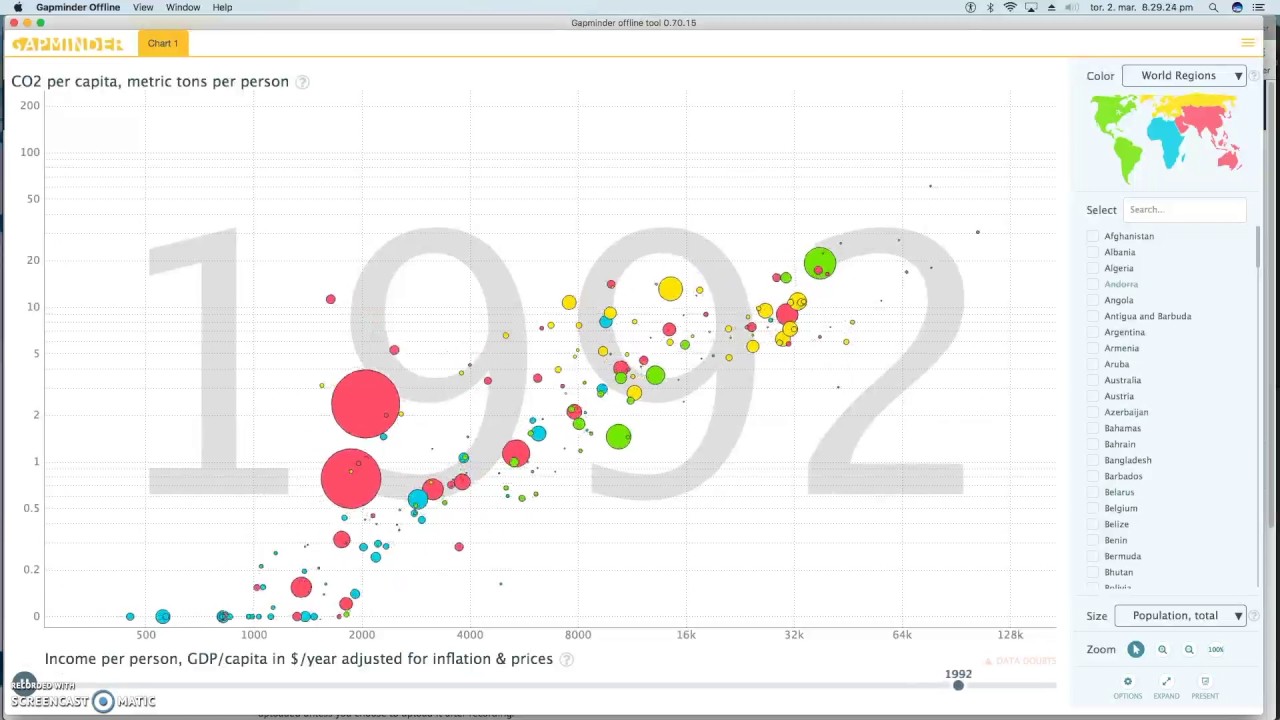This screenshot has width=1280, height=720.
Task: Change the CO2 per capita axis indicator
Action: click(x=150, y=82)
